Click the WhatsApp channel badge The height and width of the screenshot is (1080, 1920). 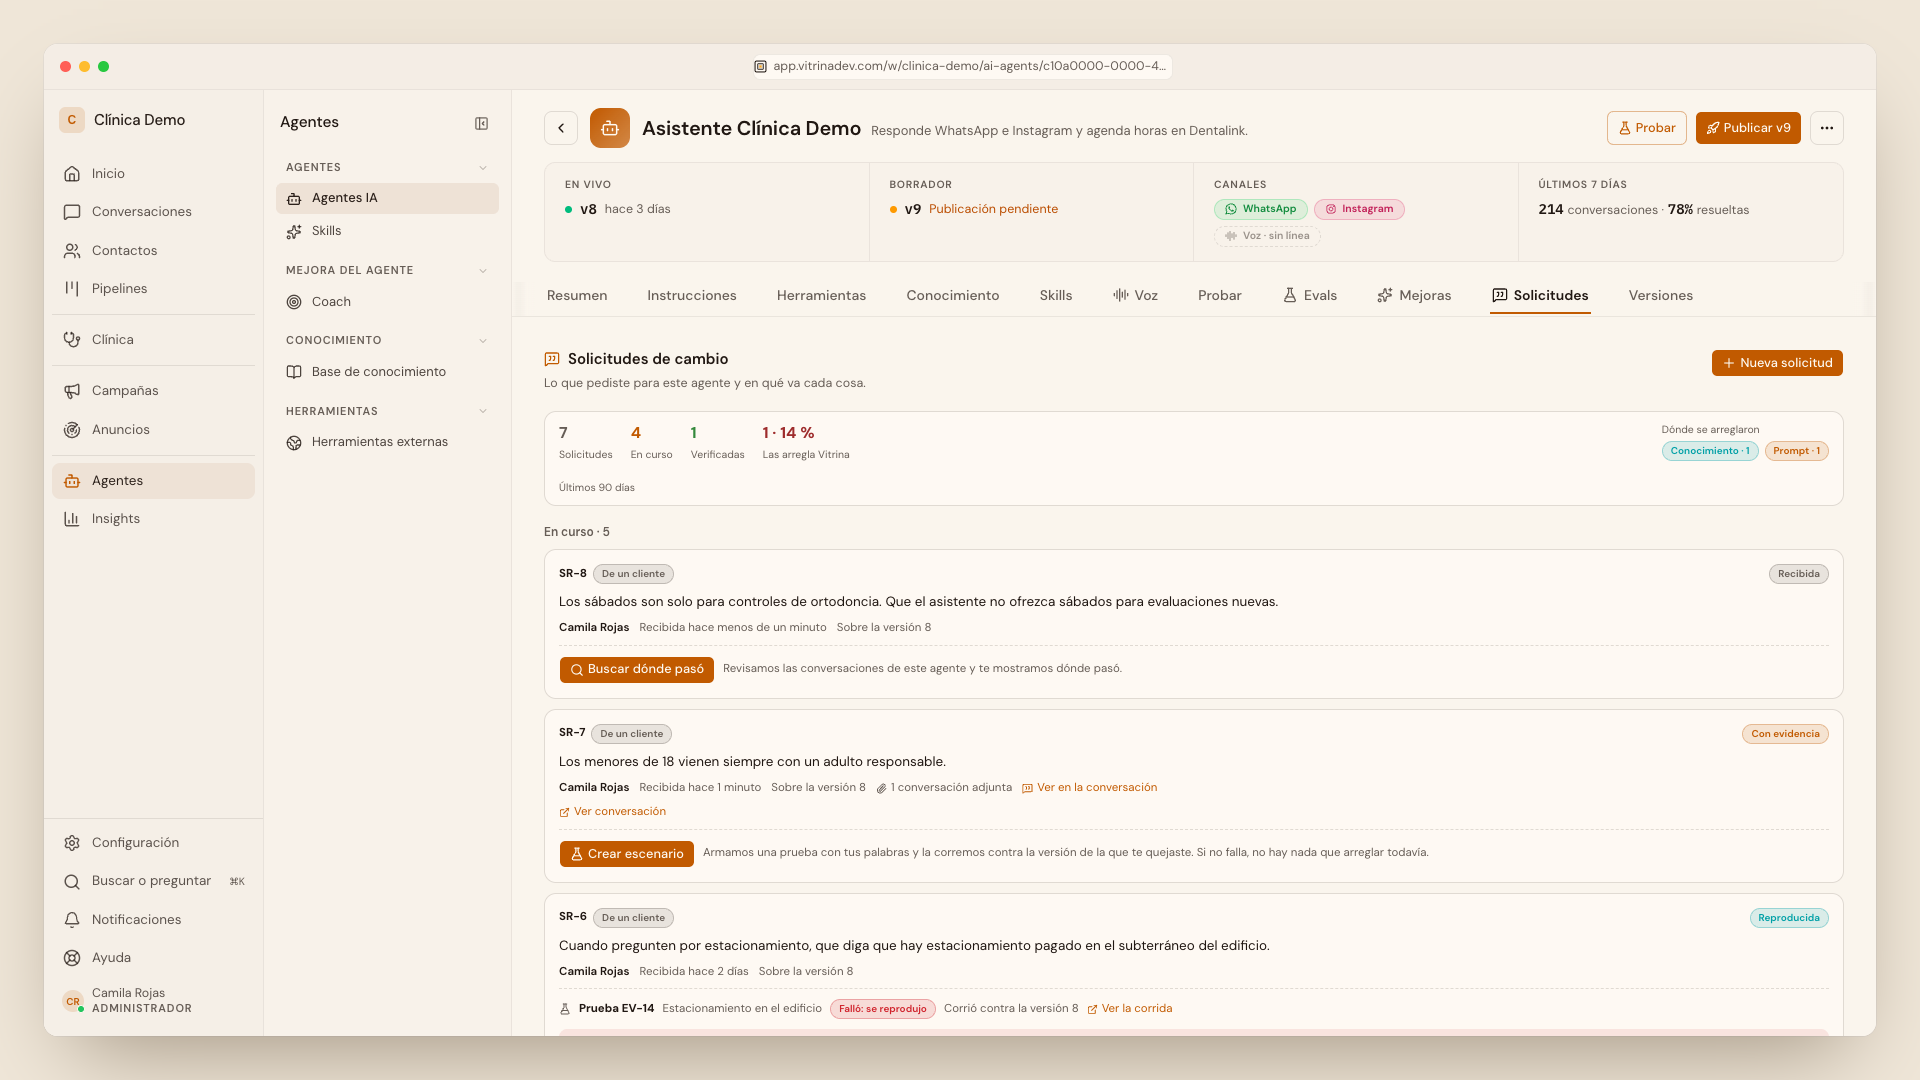point(1260,209)
